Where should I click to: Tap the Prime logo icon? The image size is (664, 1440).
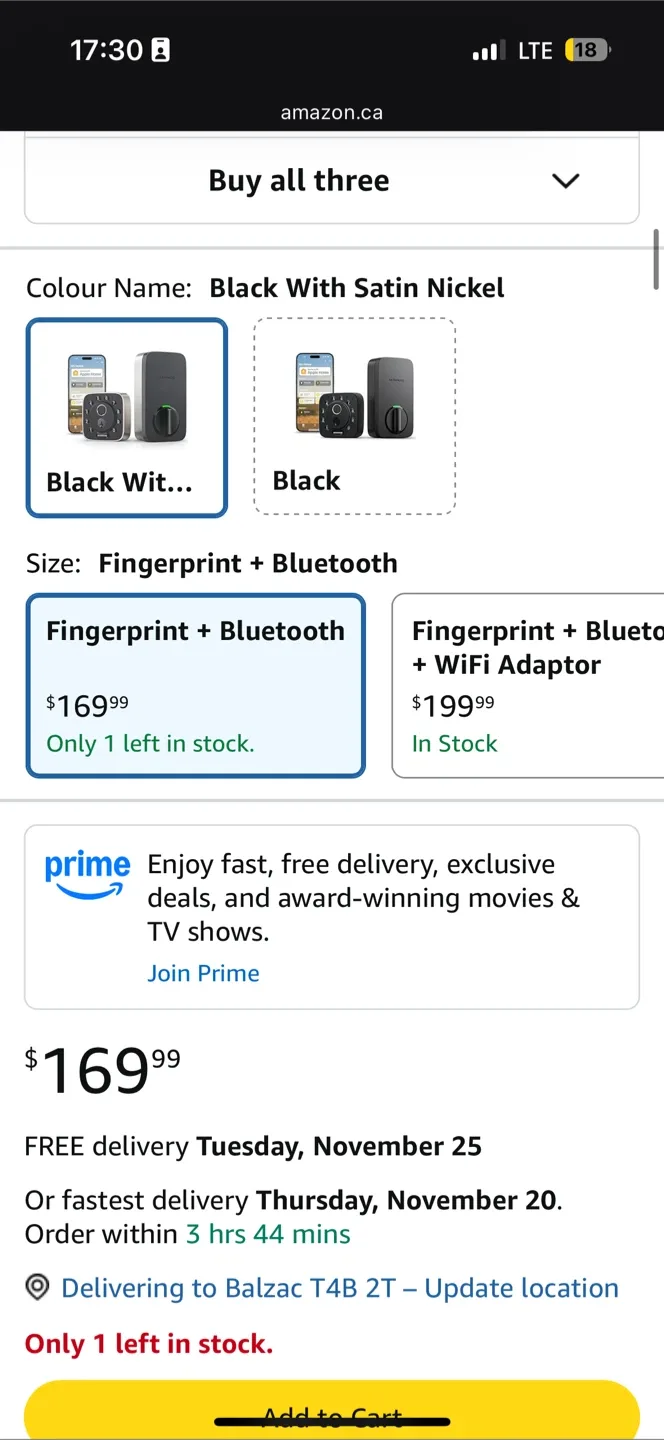coord(87,873)
